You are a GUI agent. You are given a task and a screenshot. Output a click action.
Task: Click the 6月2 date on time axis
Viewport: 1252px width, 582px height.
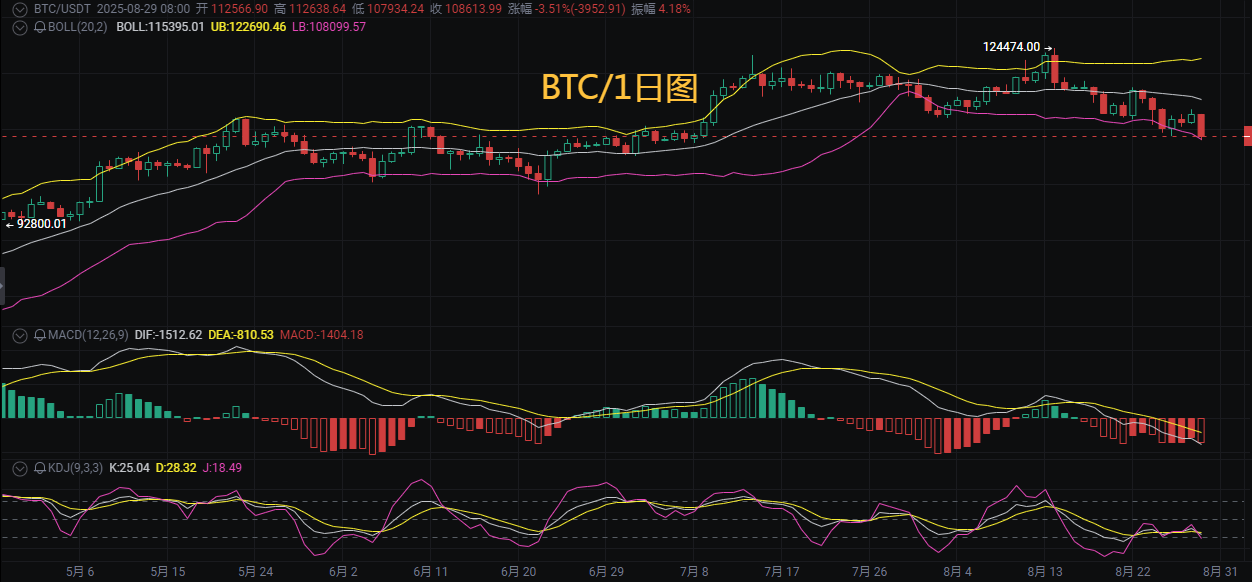pos(342,572)
